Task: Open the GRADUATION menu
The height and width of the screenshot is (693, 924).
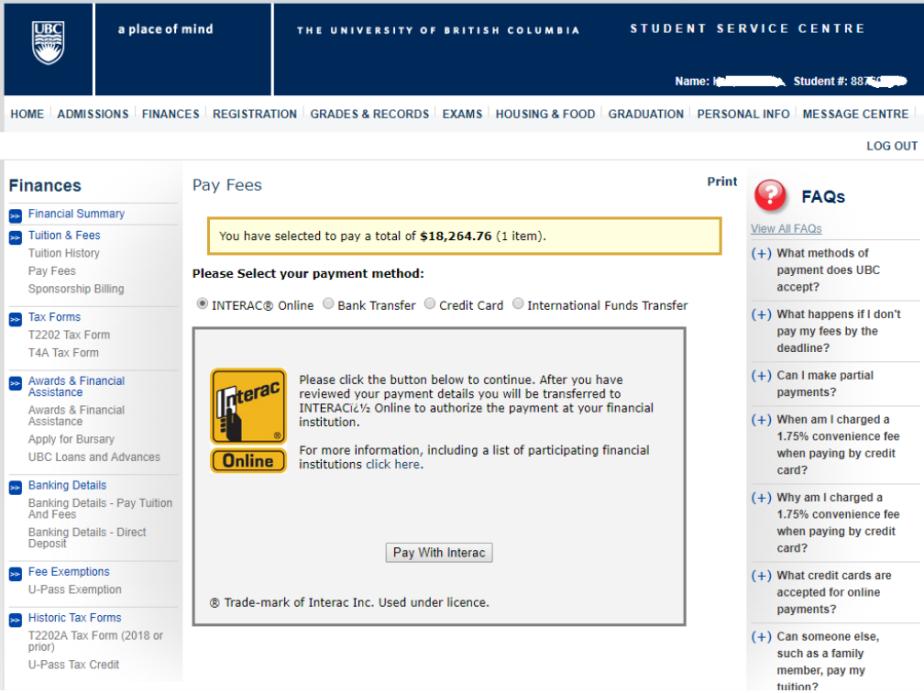Action: pyautogui.click(x=646, y=114)
